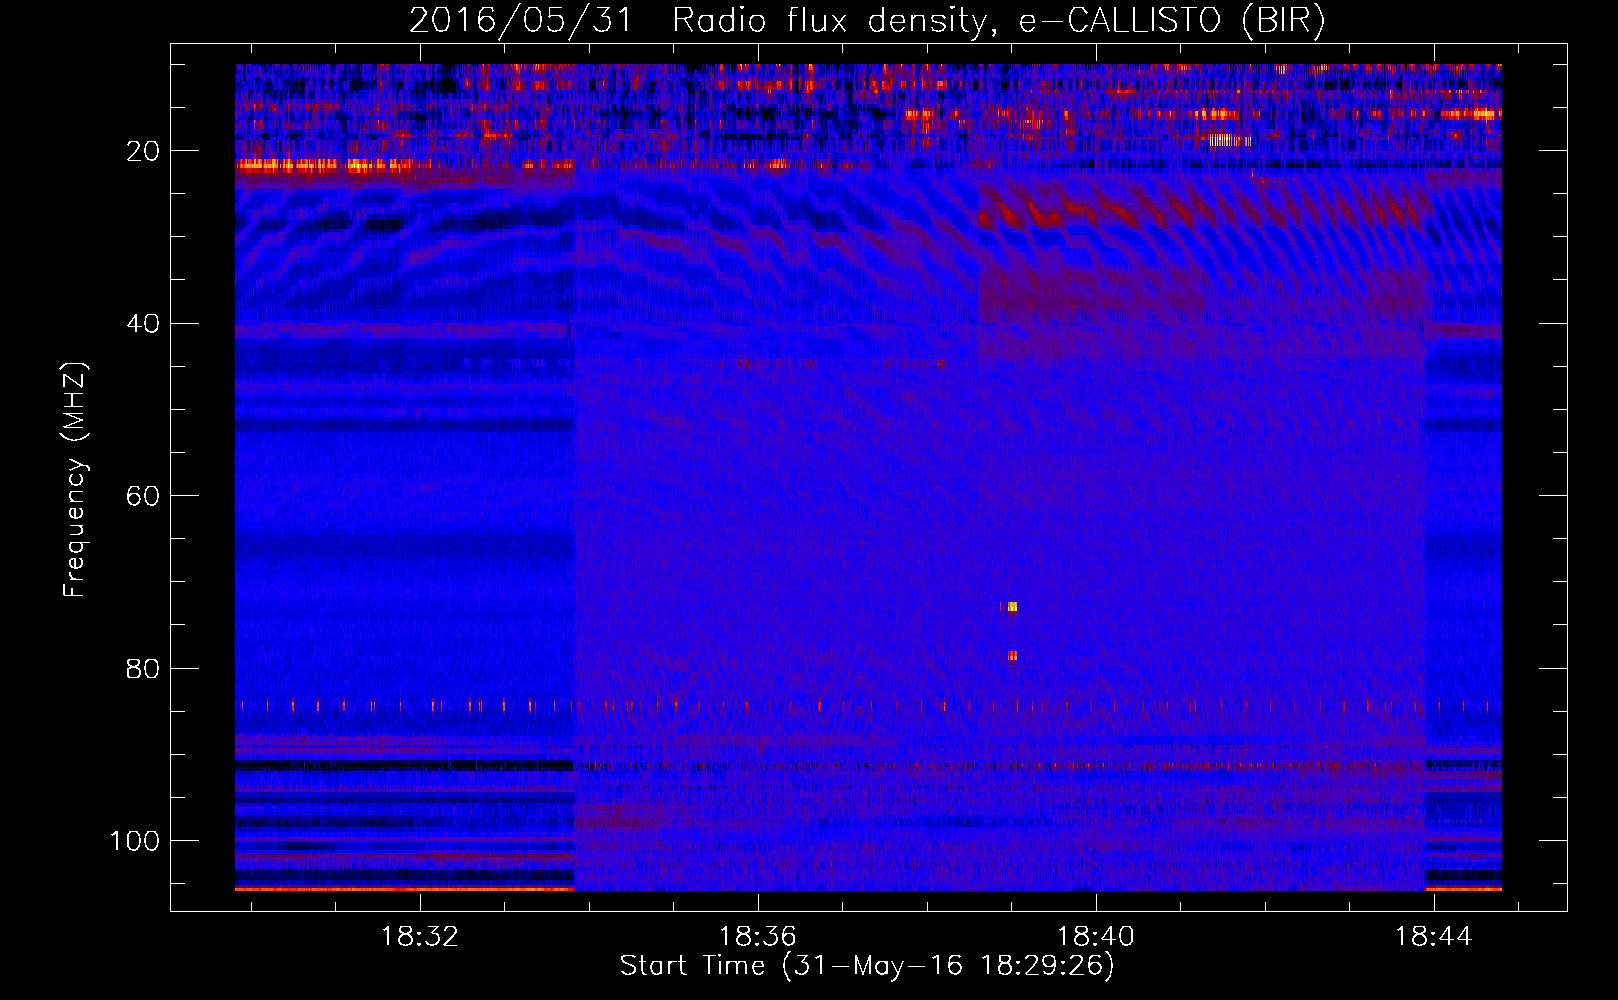Screen dimensions: 1618x1000
Task: Click the '80' frequency tick label
Action: click(x=143, y=668)
